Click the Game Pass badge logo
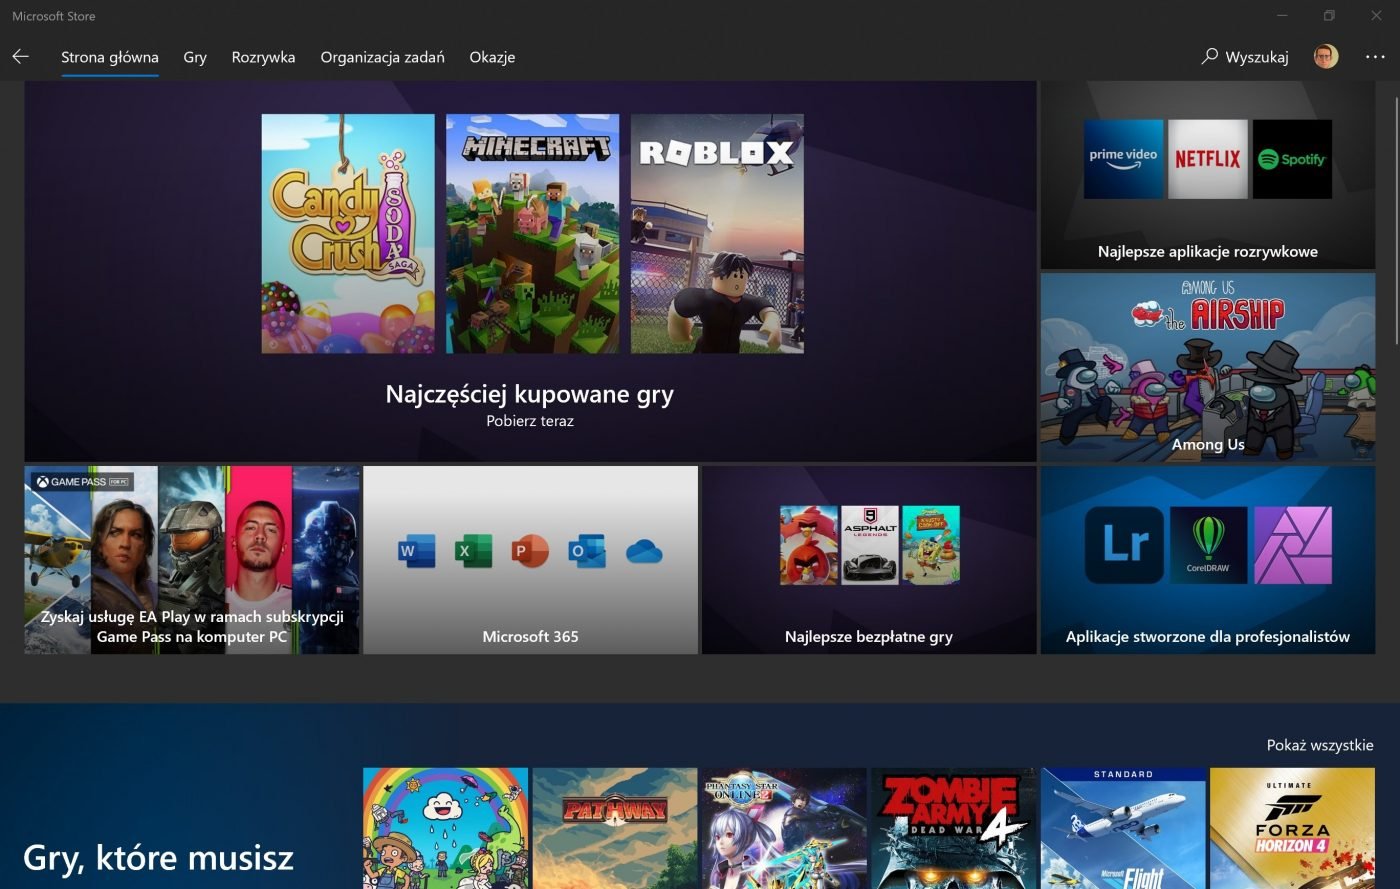The width and height of the screenshot is (1400, 889). tap(83, 482)
